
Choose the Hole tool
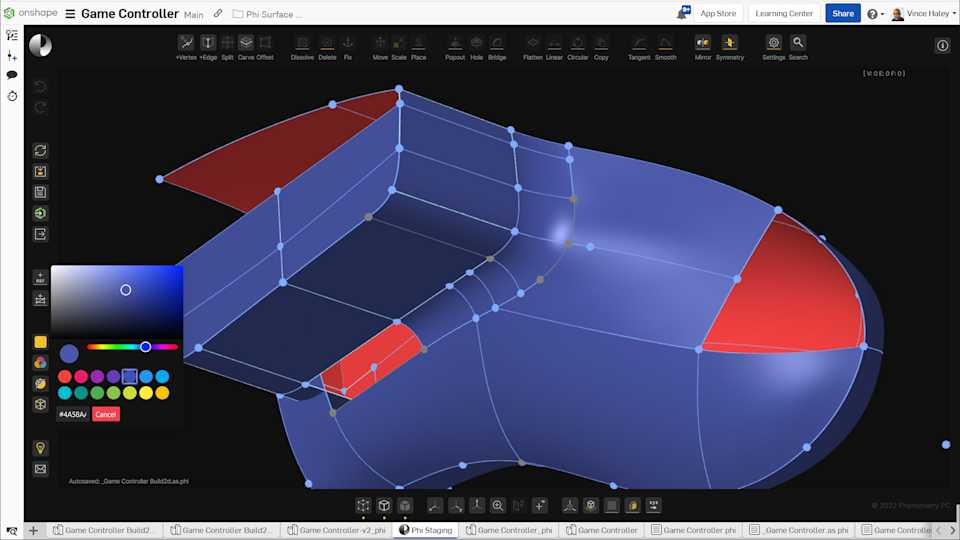point(476,47)
